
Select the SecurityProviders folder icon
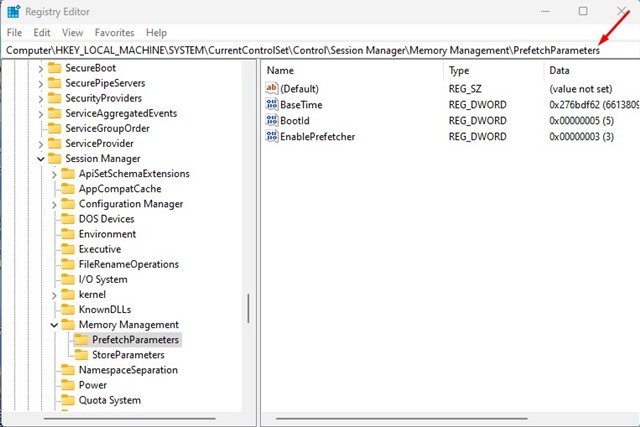point(54,98)
